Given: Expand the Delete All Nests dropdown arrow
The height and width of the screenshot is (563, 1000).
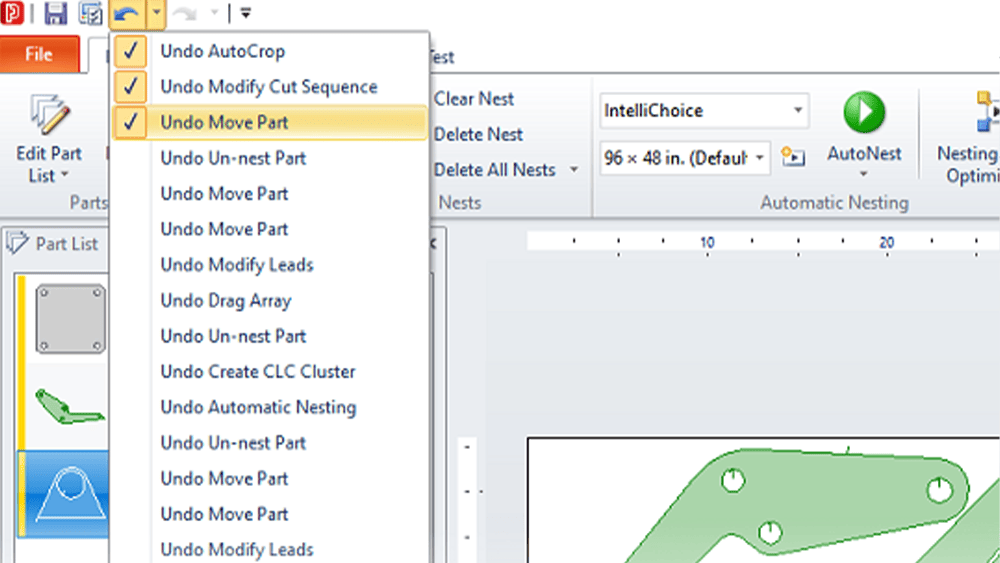Looking at the screenshot, I should pyautogui.click(x=574, y=170).
